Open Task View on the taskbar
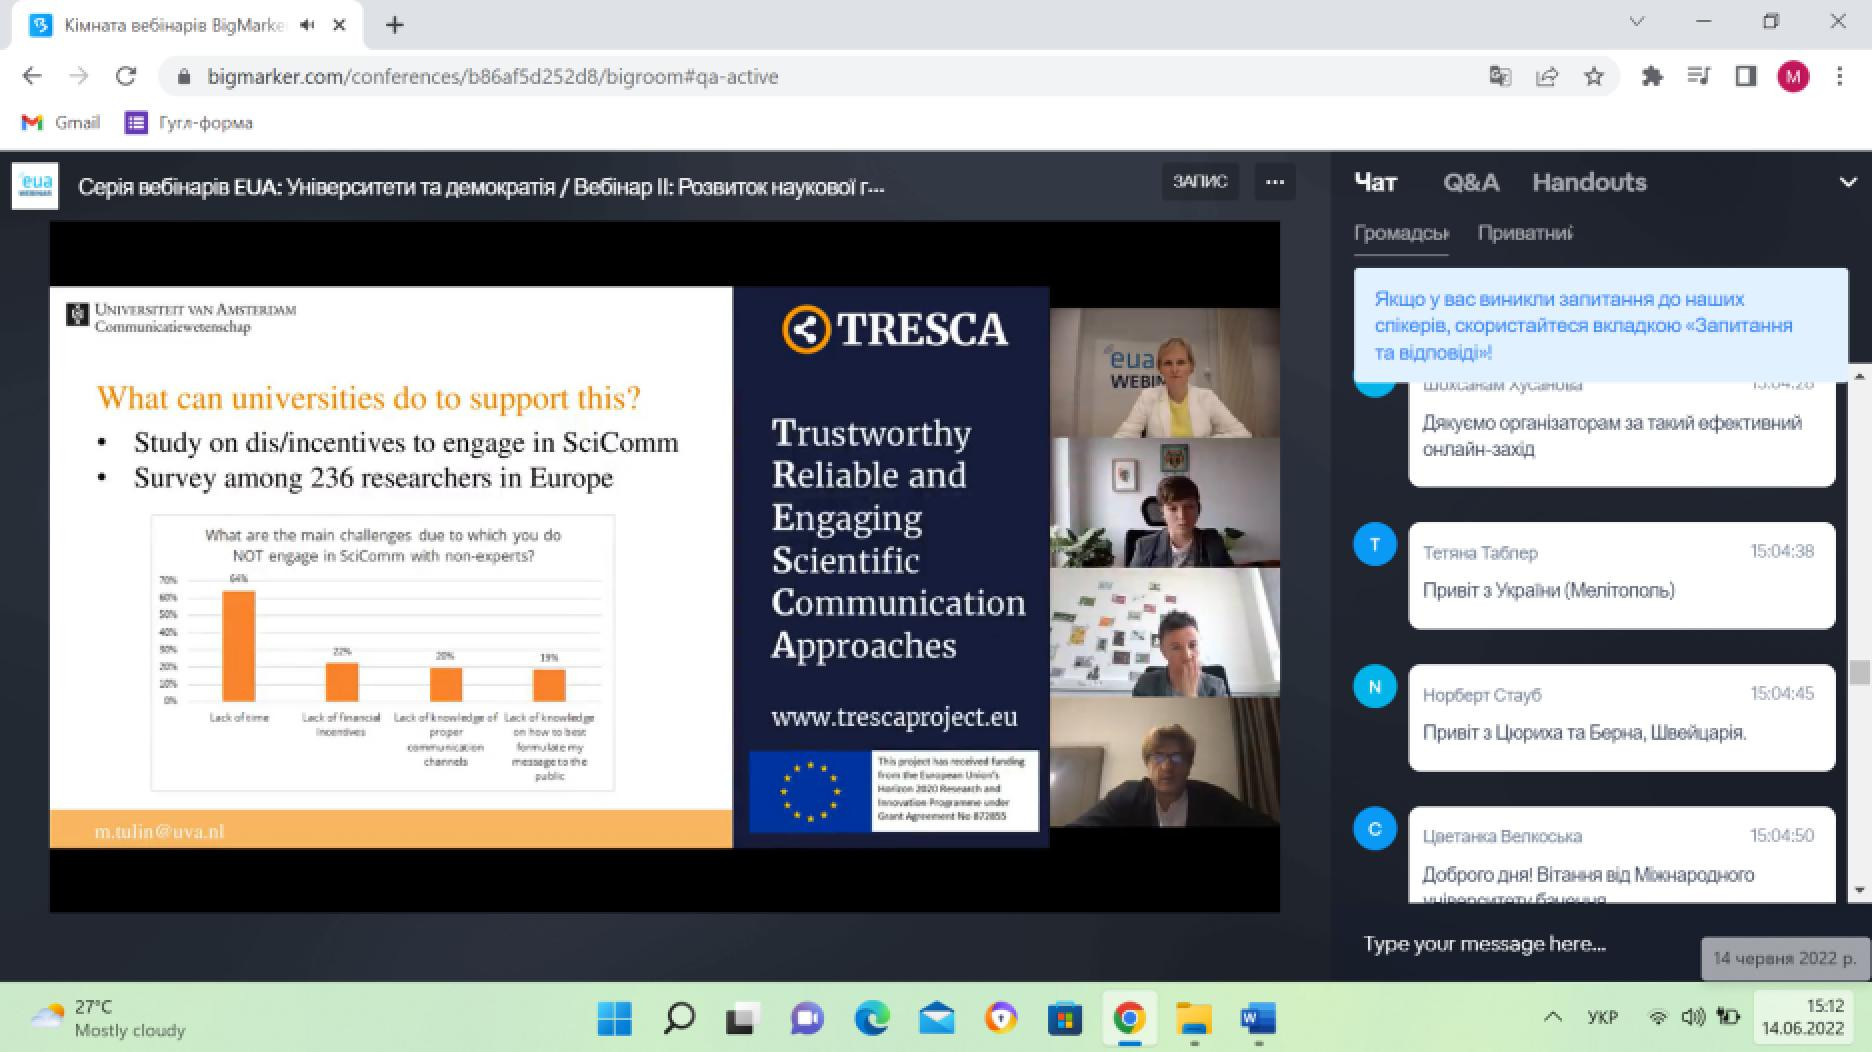1872x1052 pixels. point(742,1018)
